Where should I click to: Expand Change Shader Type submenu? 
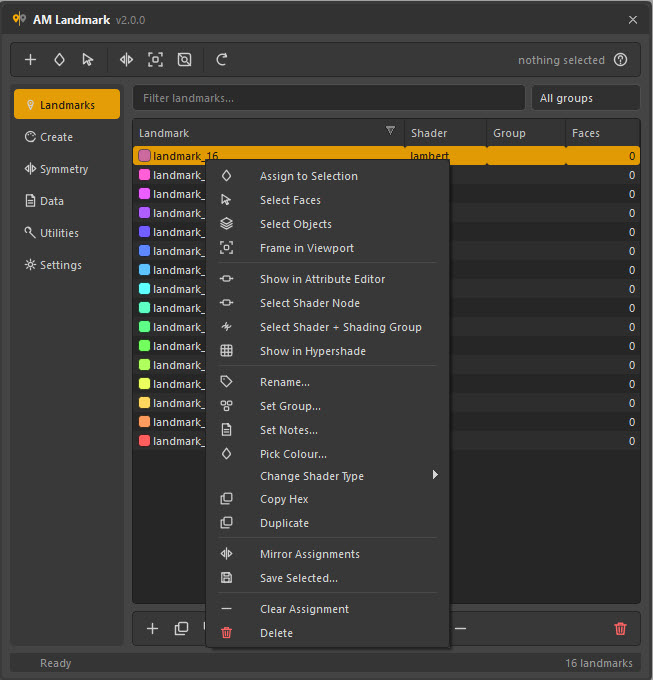(328, 476)
